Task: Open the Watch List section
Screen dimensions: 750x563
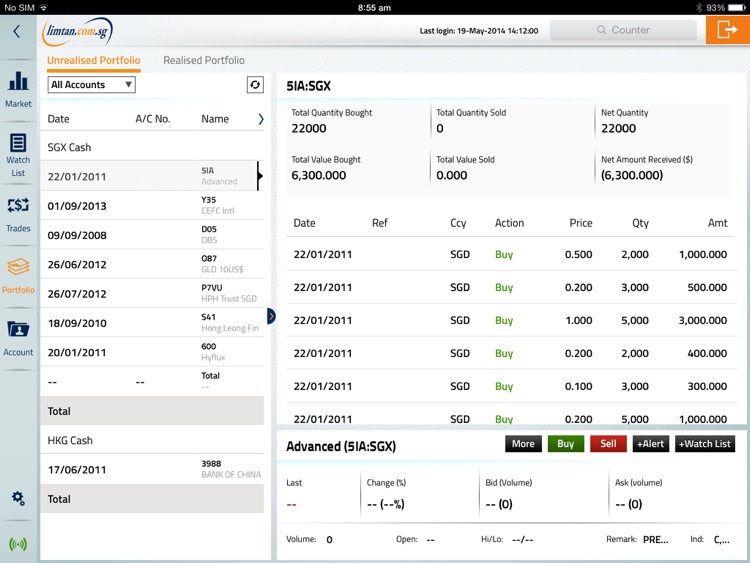Action: 18,155
